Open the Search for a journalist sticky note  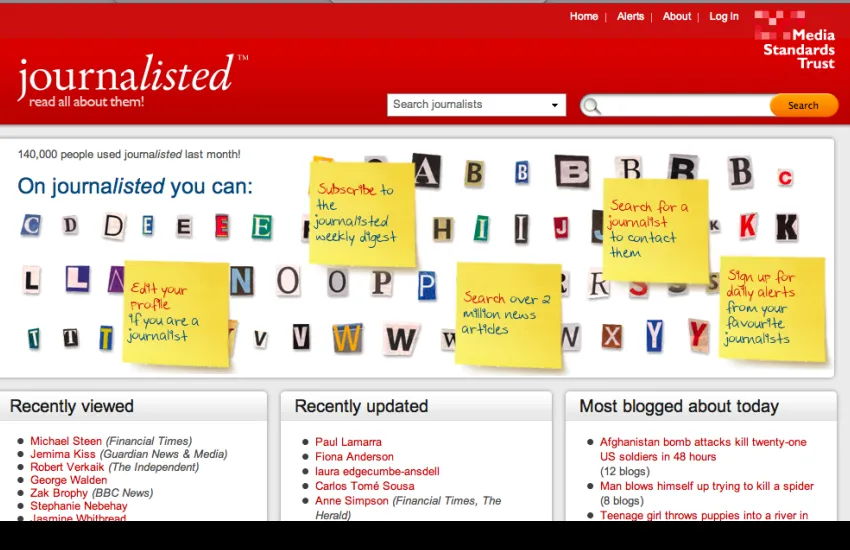click(655, 230)
